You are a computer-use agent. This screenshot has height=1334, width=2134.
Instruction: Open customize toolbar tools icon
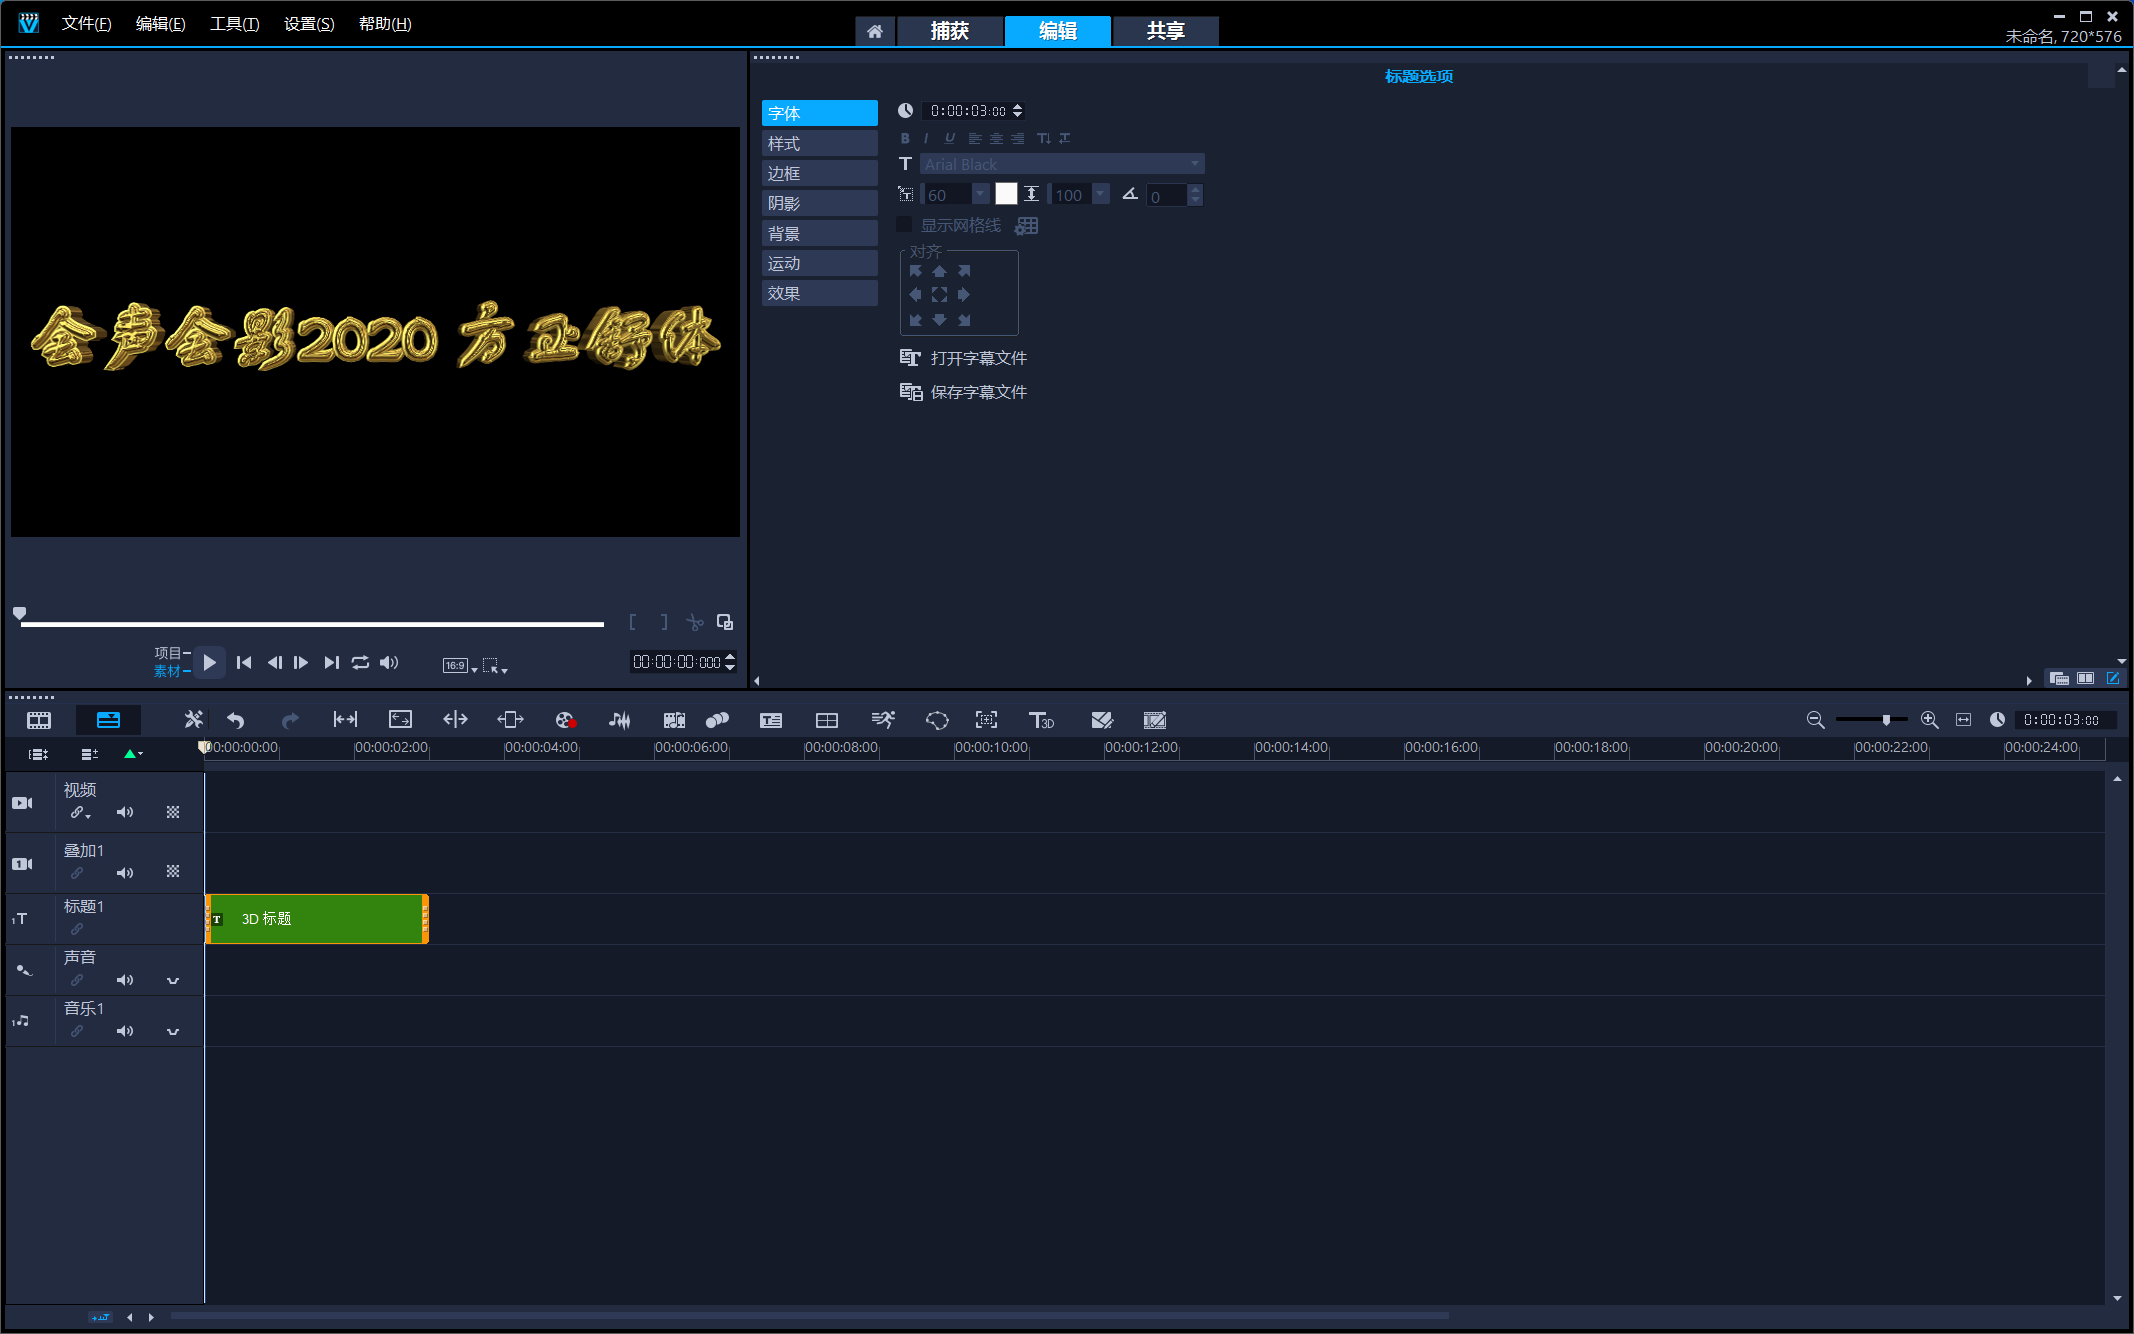tap(193, 720)
